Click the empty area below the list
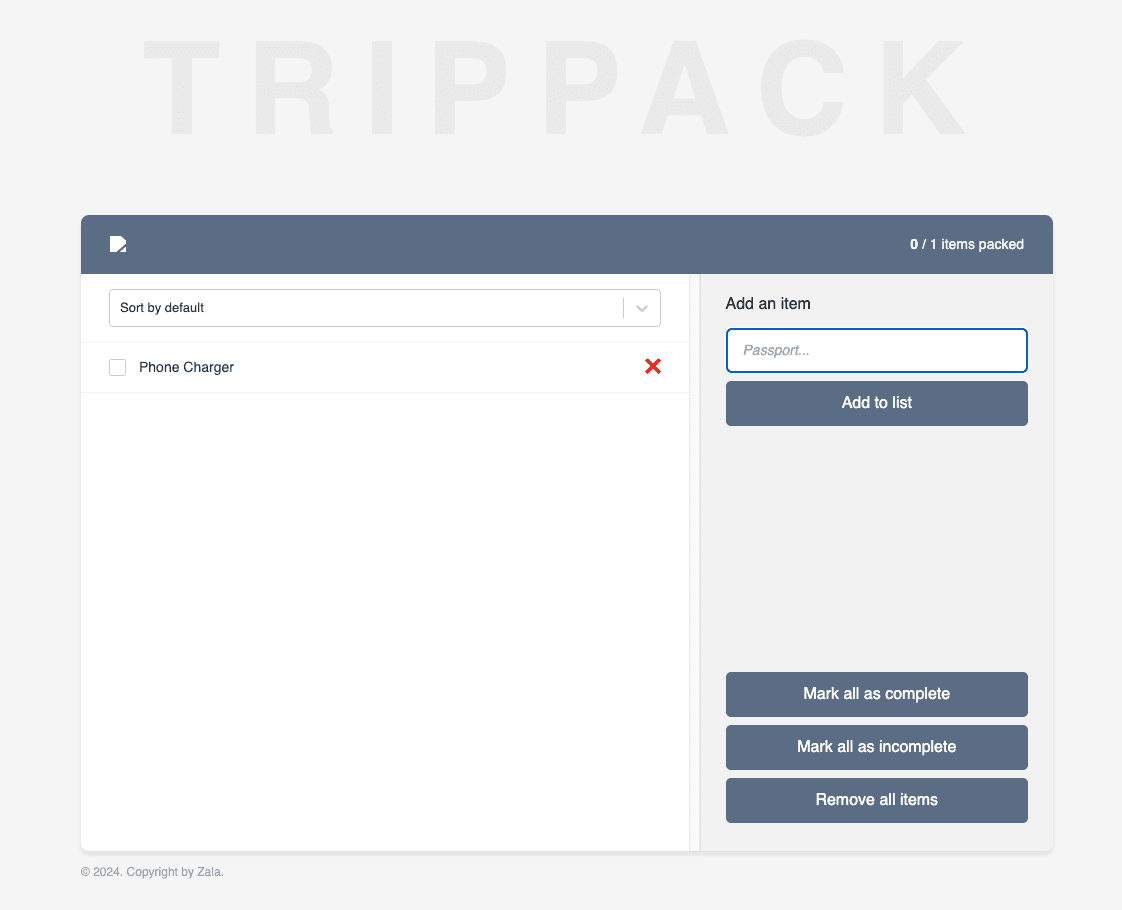 click(385, 620)
